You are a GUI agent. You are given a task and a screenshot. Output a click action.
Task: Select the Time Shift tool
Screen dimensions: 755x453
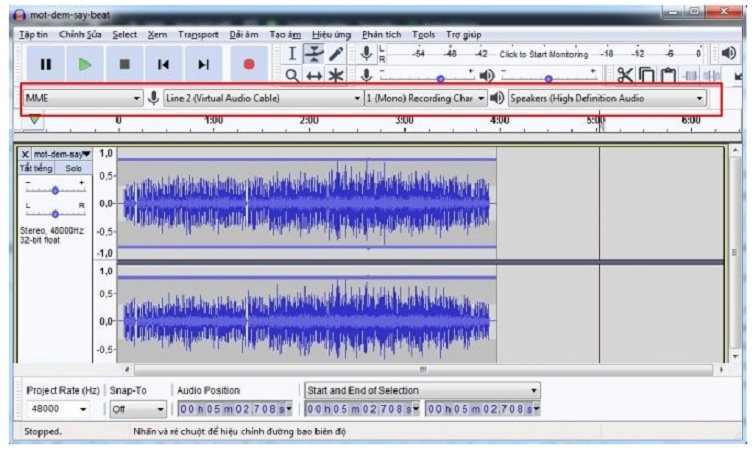(x=314, y=75)
